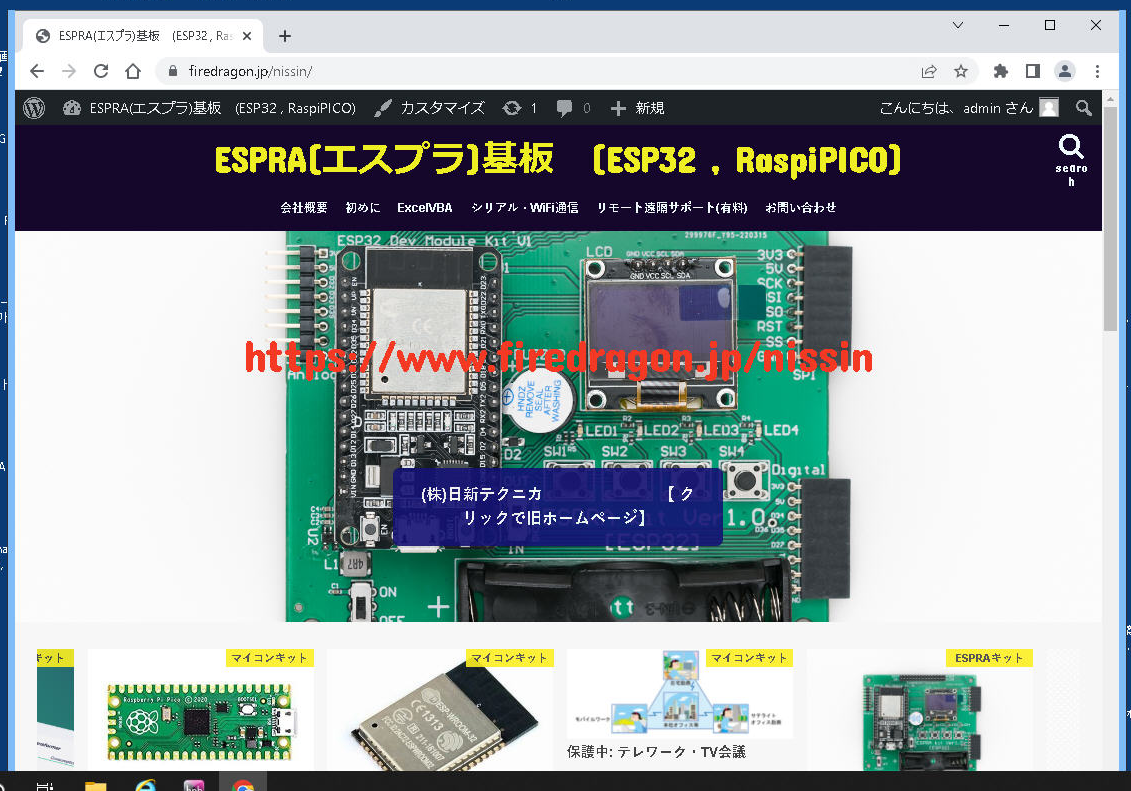Expand the tab search chevron

[958, 25]
